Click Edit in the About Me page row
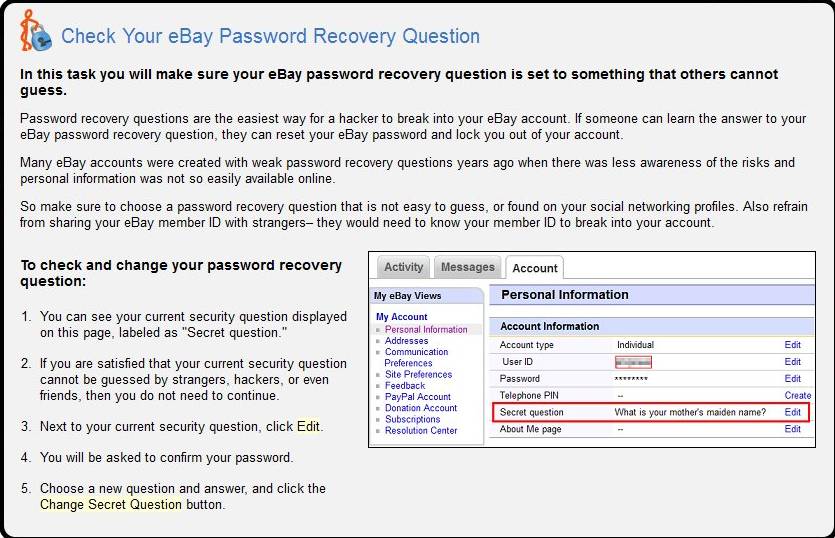The image size is (835, 538). point(792,429)
